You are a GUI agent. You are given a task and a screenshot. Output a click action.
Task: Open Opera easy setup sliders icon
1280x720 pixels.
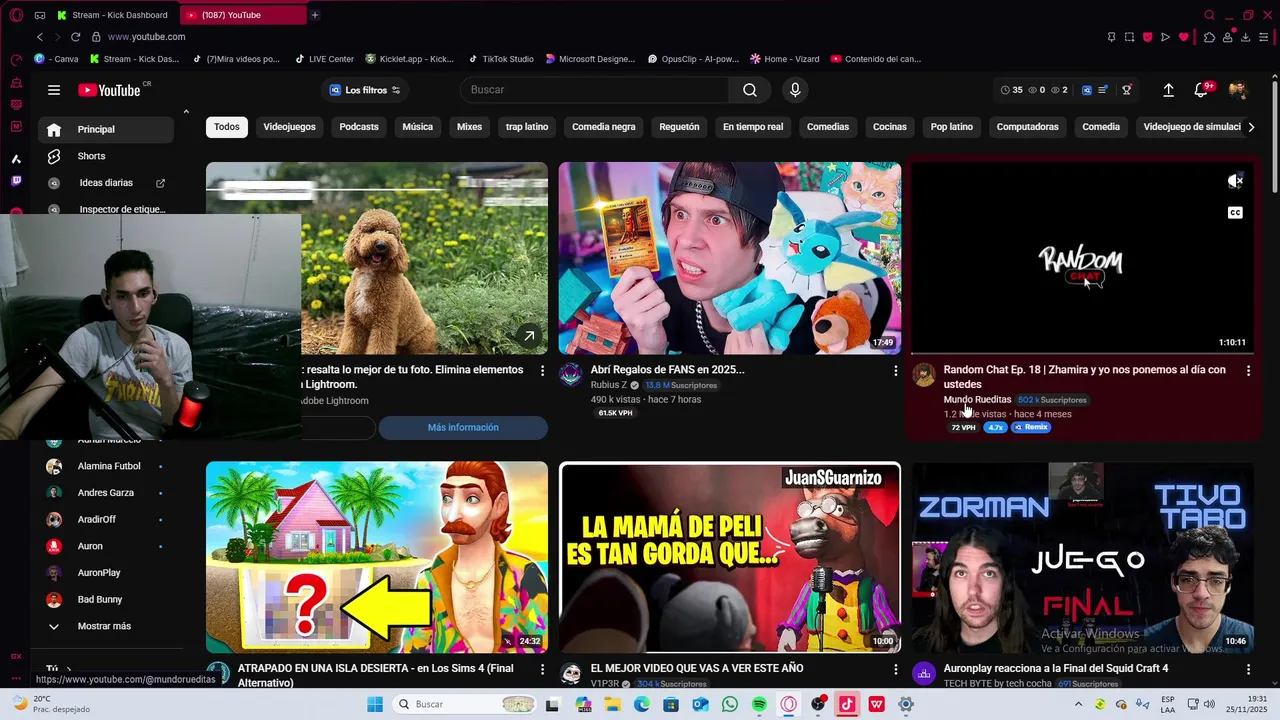click(x=1264, y=37)
